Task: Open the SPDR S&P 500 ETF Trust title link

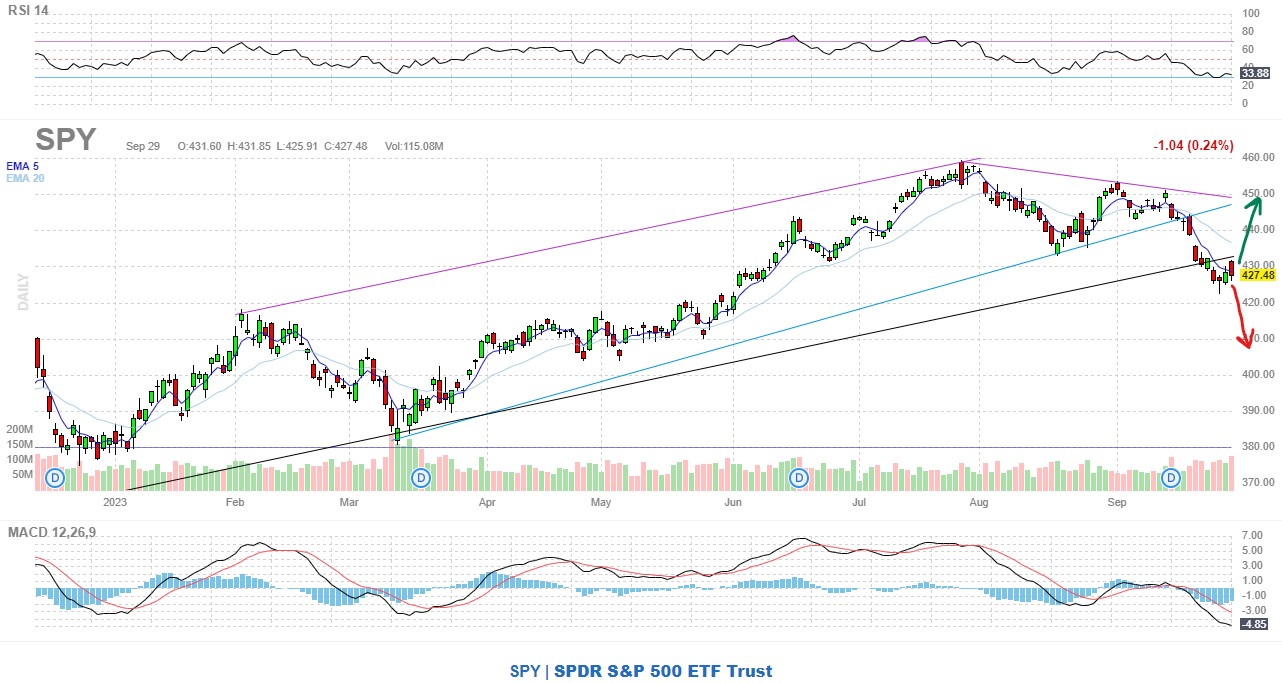Action: (663, 671)
